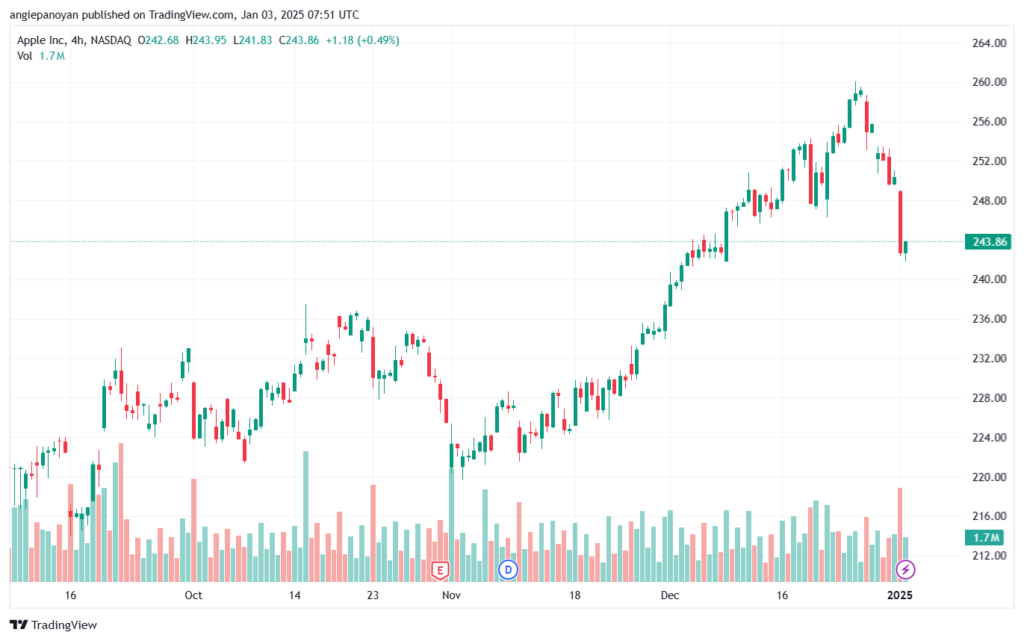Click the NASDAQ exchange label
Screen dimensions: 1024x641
click(111, 40)
